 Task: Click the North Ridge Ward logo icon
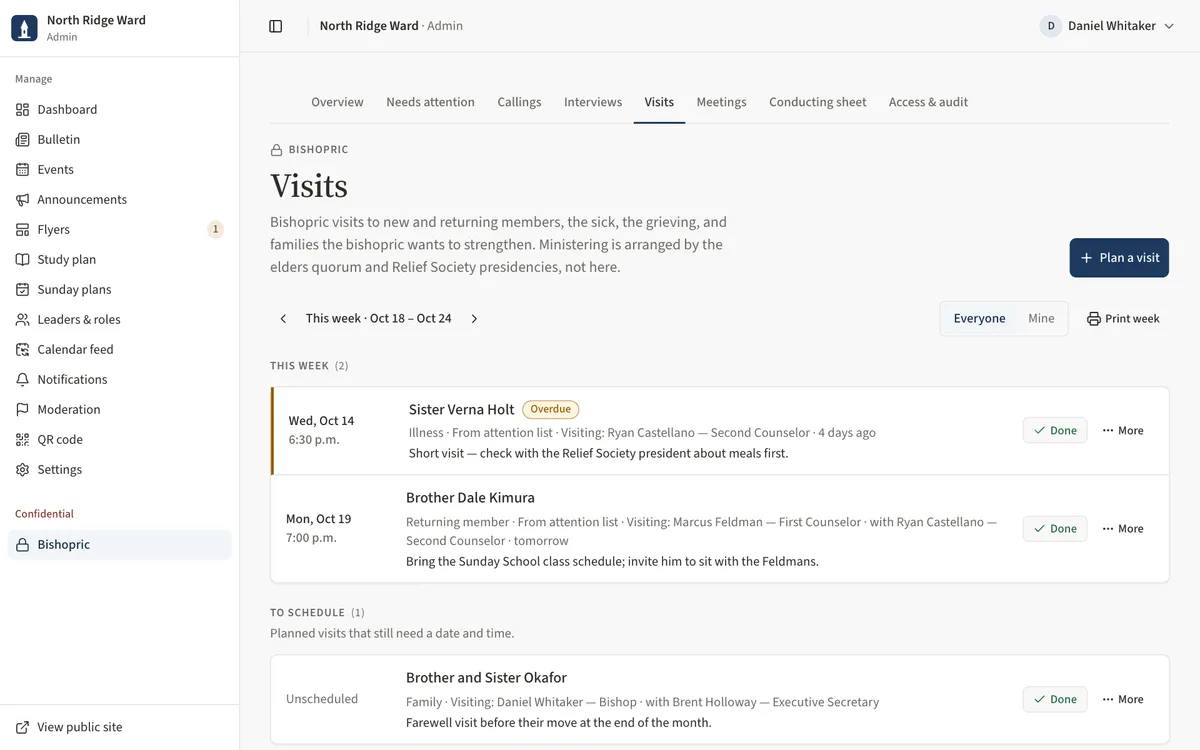[24, 28]
